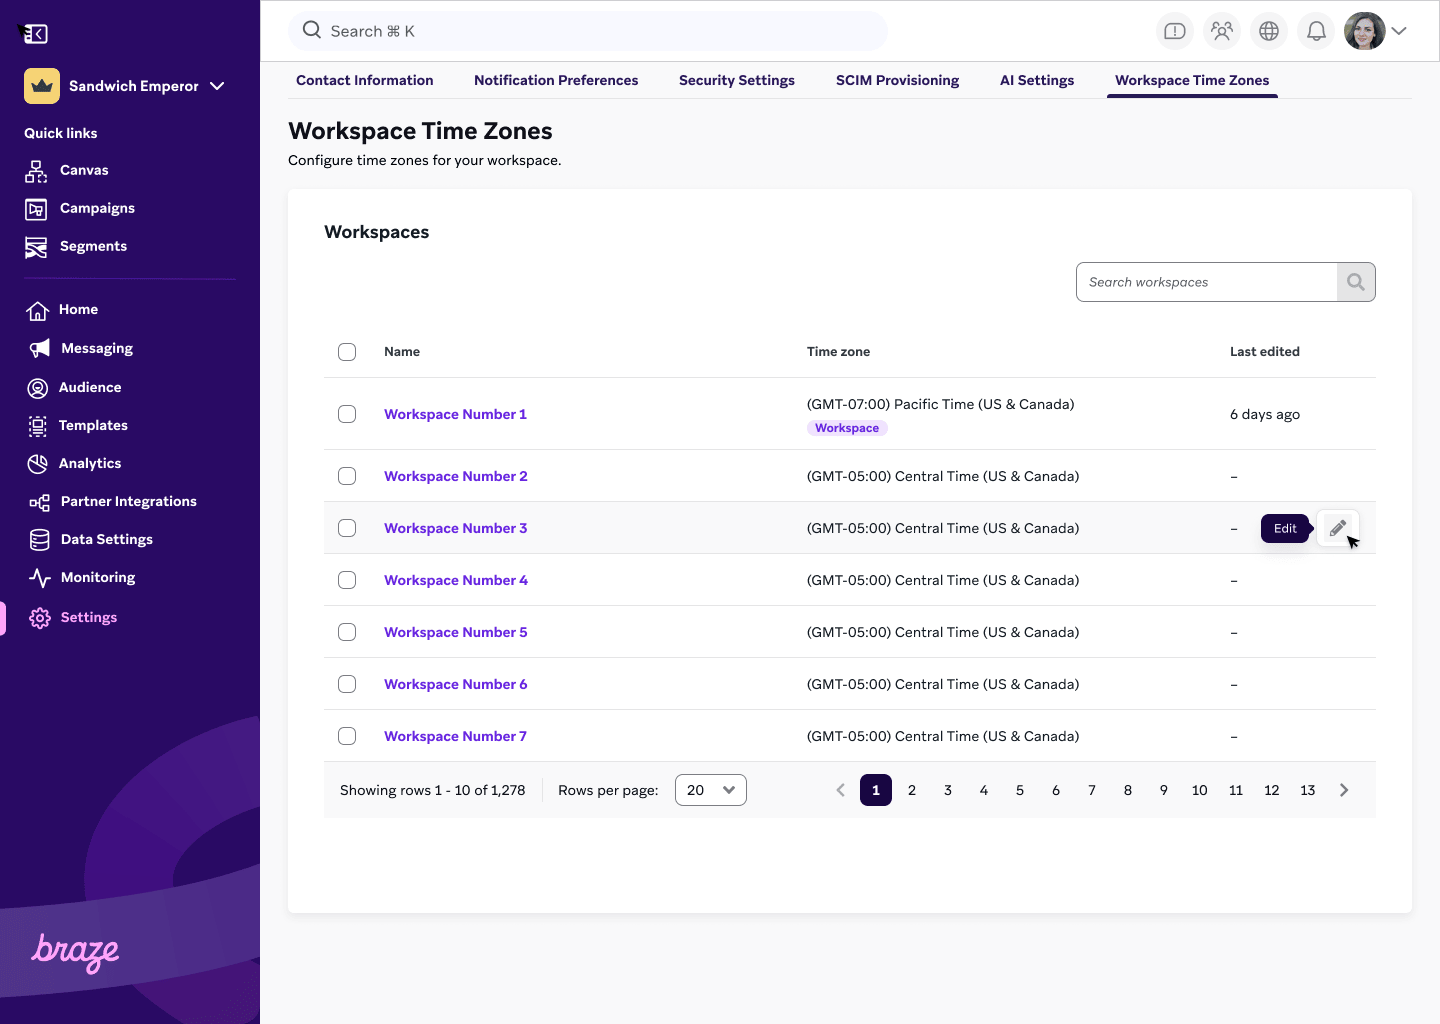
Task: Open the Rows per page dropdown
Action: click(710, 790)
